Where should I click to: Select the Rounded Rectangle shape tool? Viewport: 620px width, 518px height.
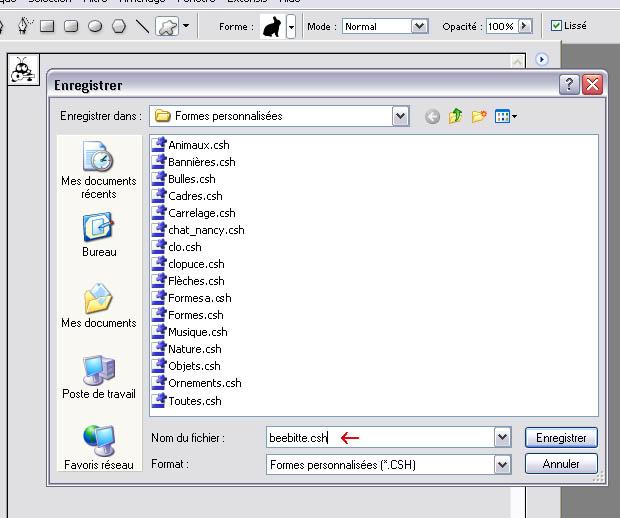(x=71, y=26)
